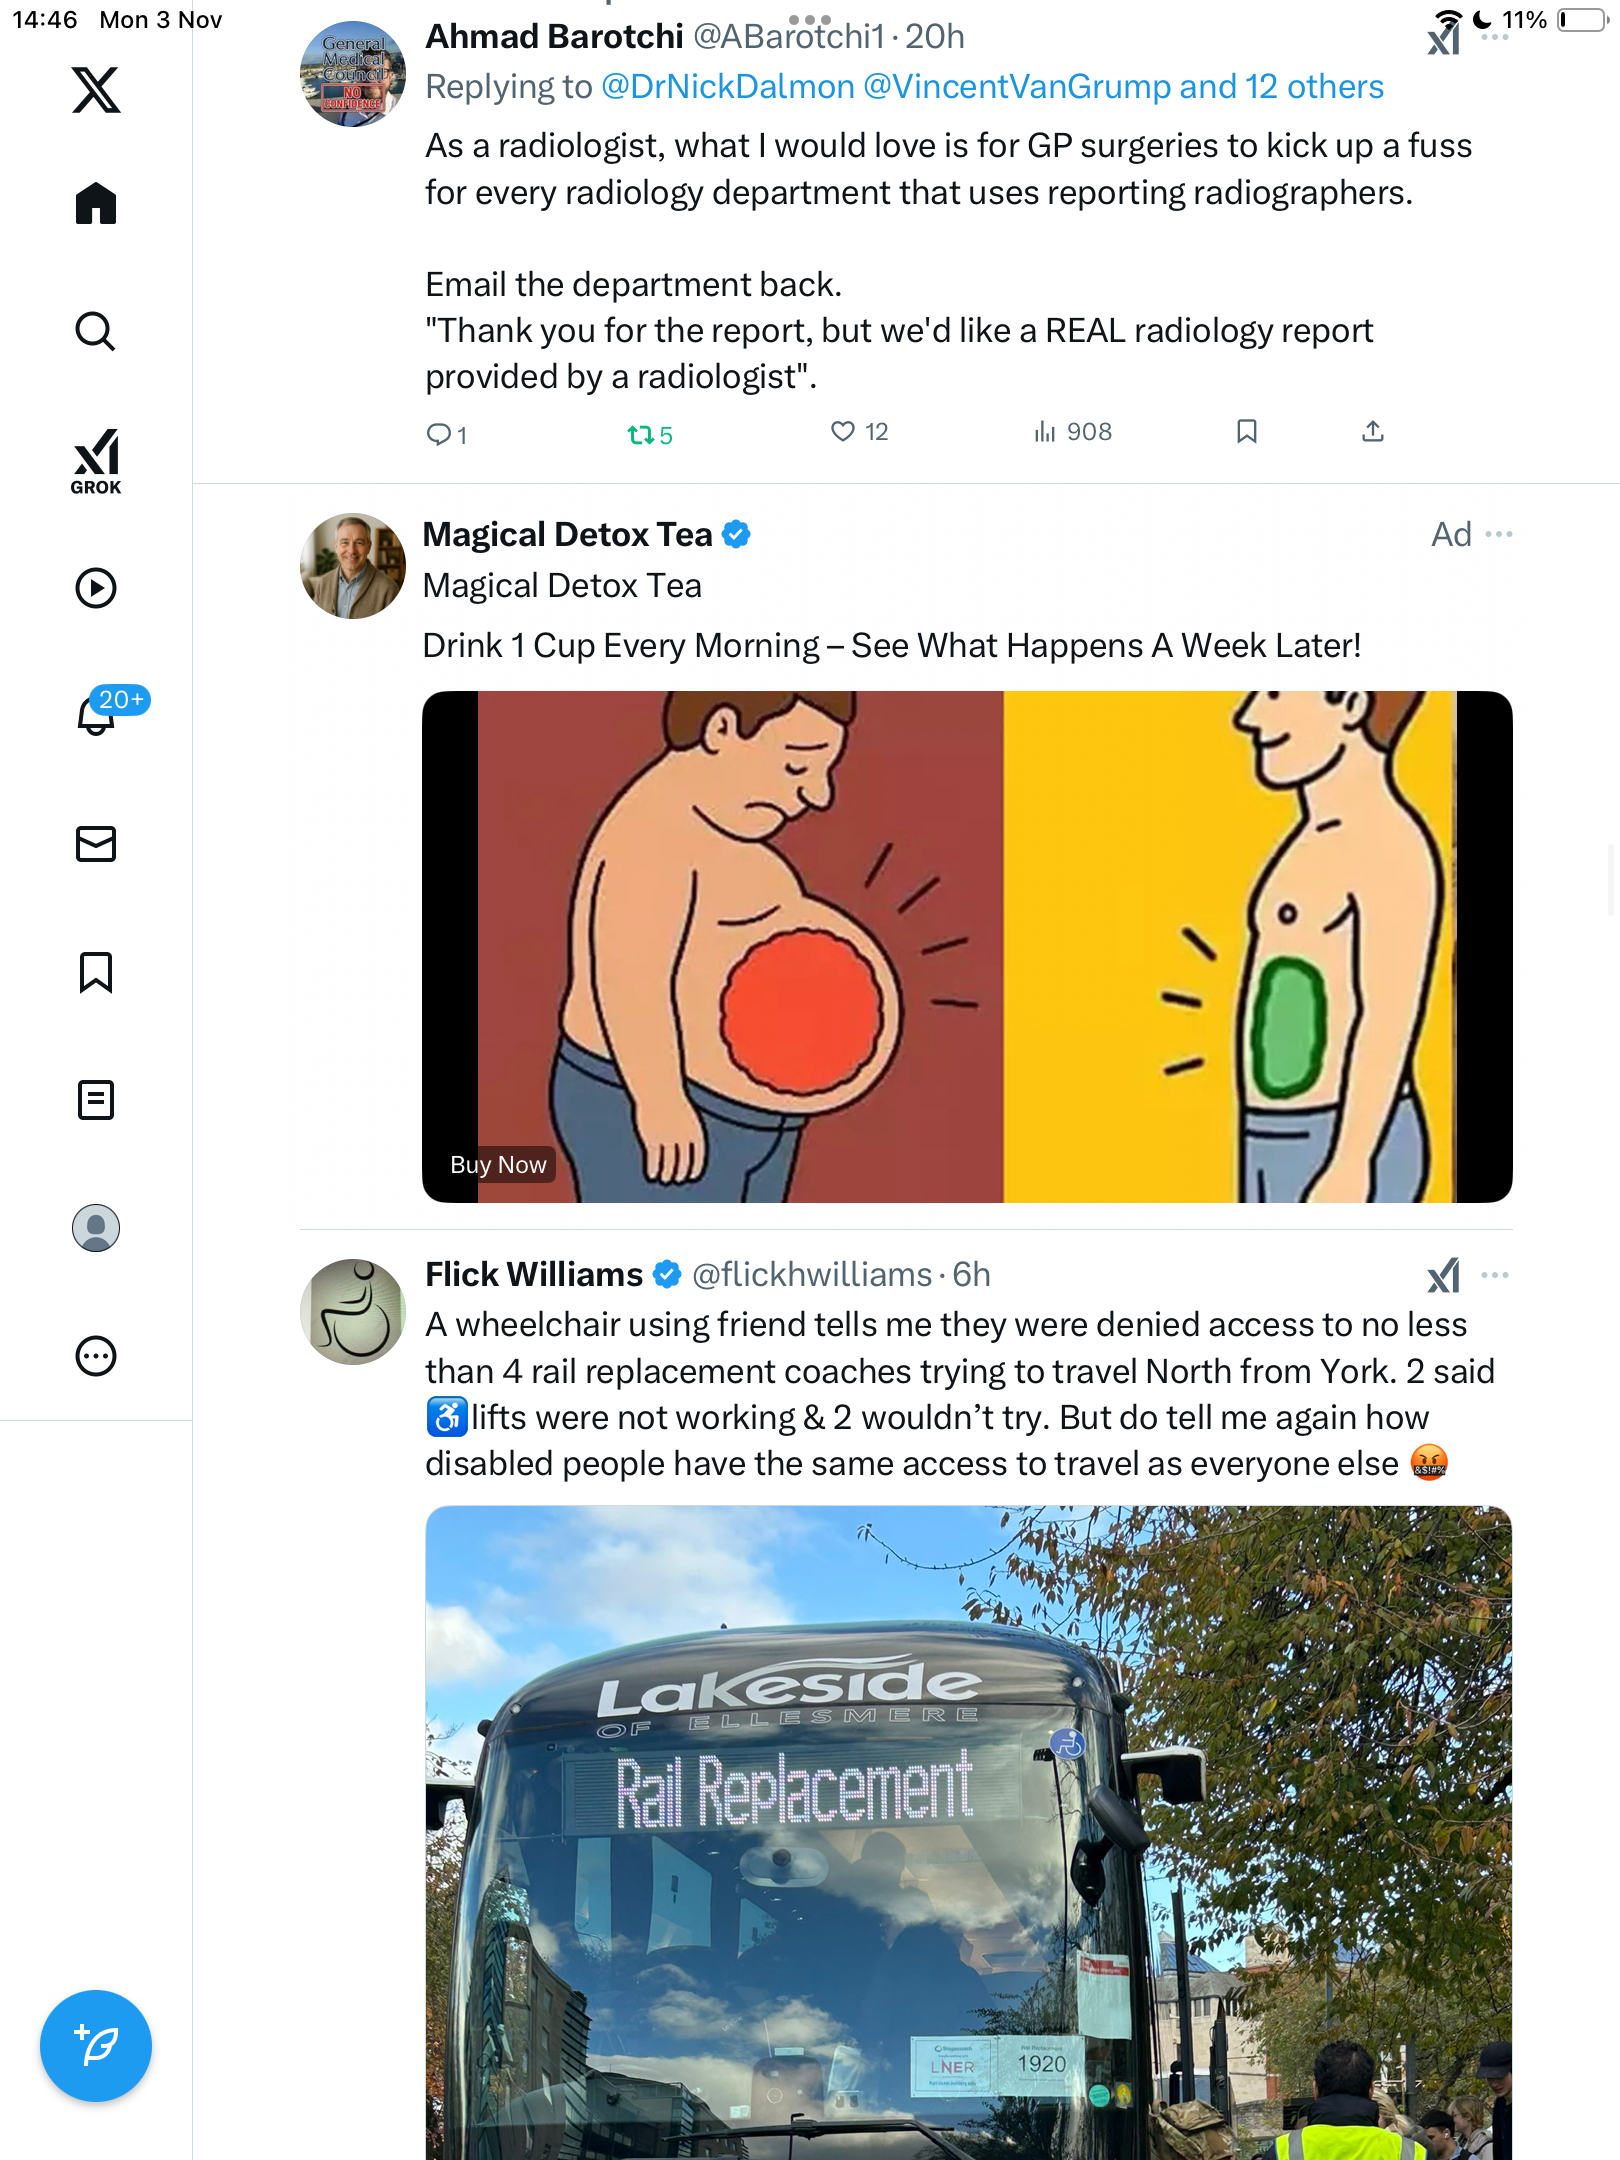1620x2160 pixels.
Task: Tap the compose new post button
Action: [96, 2046]
